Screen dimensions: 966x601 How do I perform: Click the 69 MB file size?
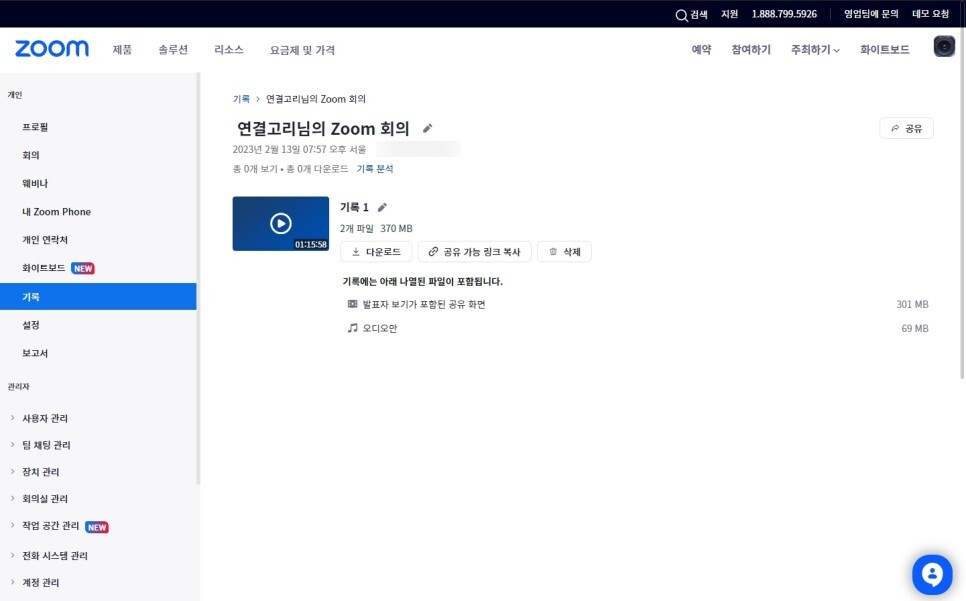click(x=914, y=328)
